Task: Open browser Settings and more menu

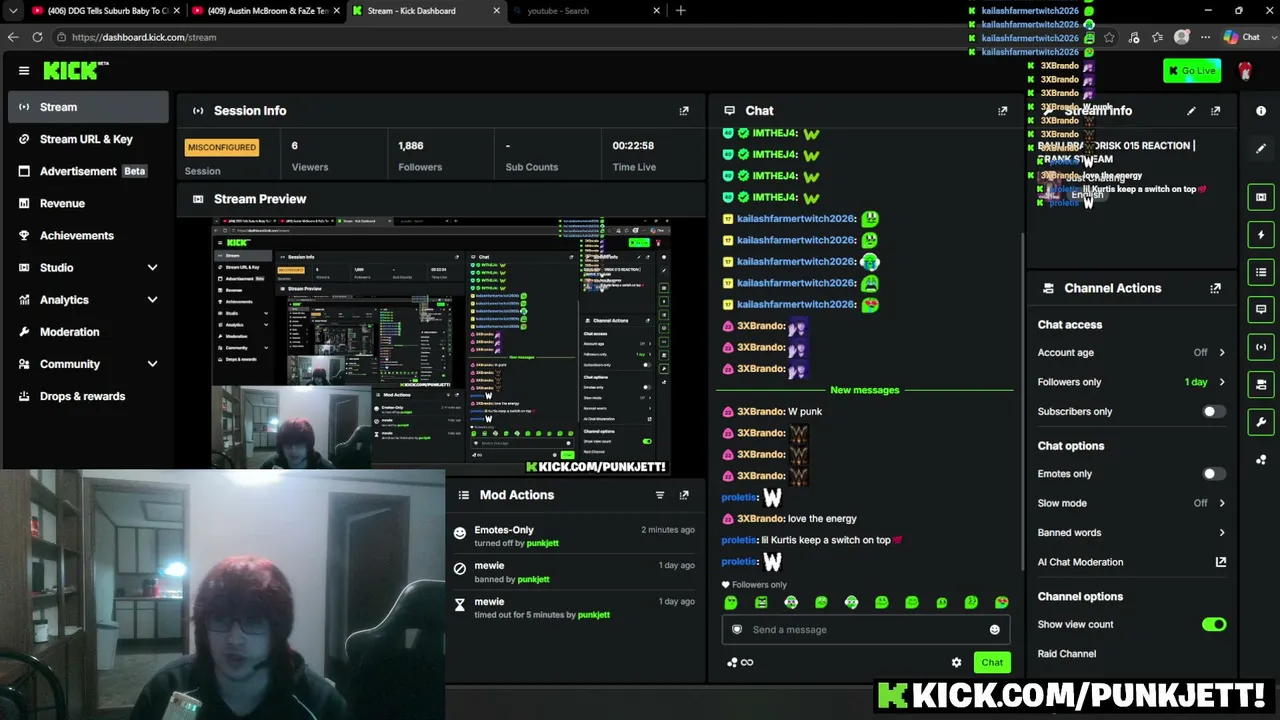Action: [x=1205, y=37]
